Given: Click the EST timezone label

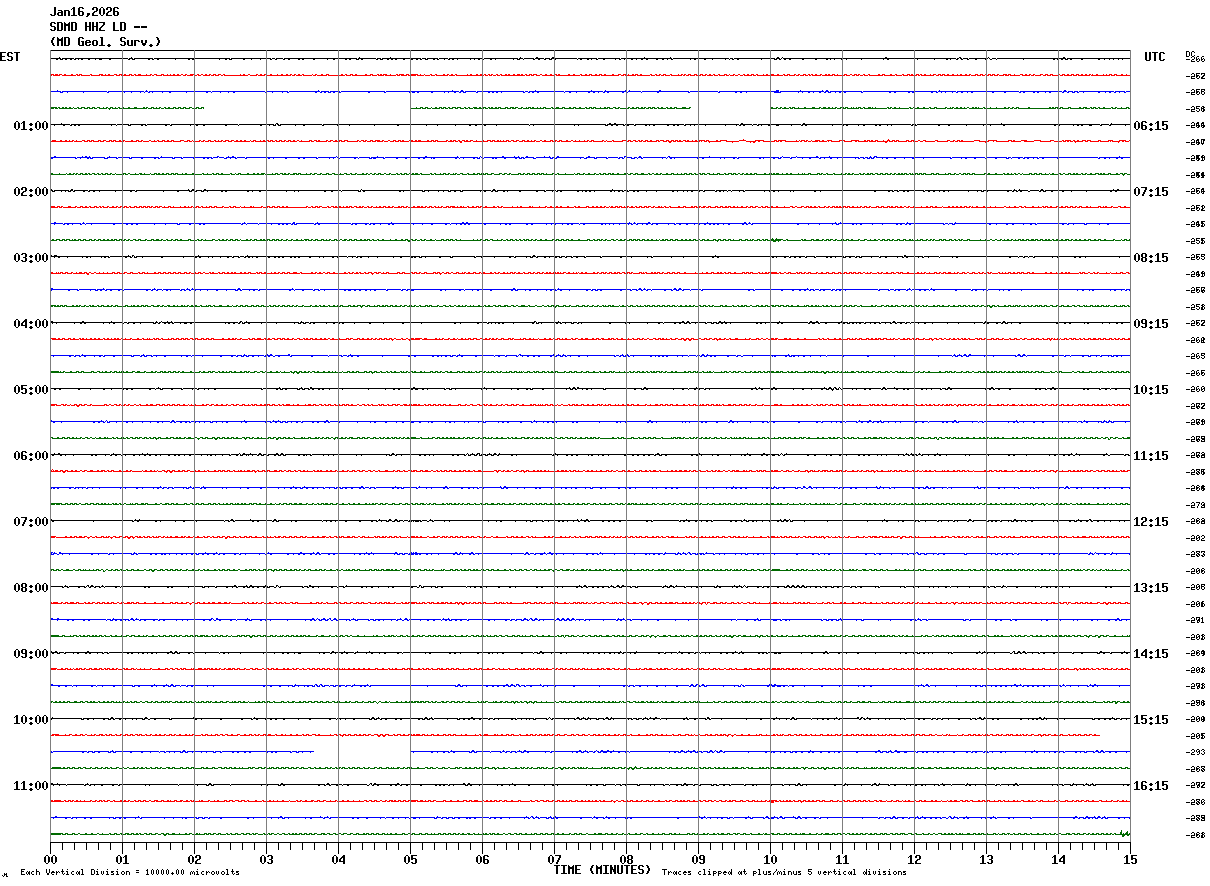Looking at the screenshot, I should click(x=9, y=57).
